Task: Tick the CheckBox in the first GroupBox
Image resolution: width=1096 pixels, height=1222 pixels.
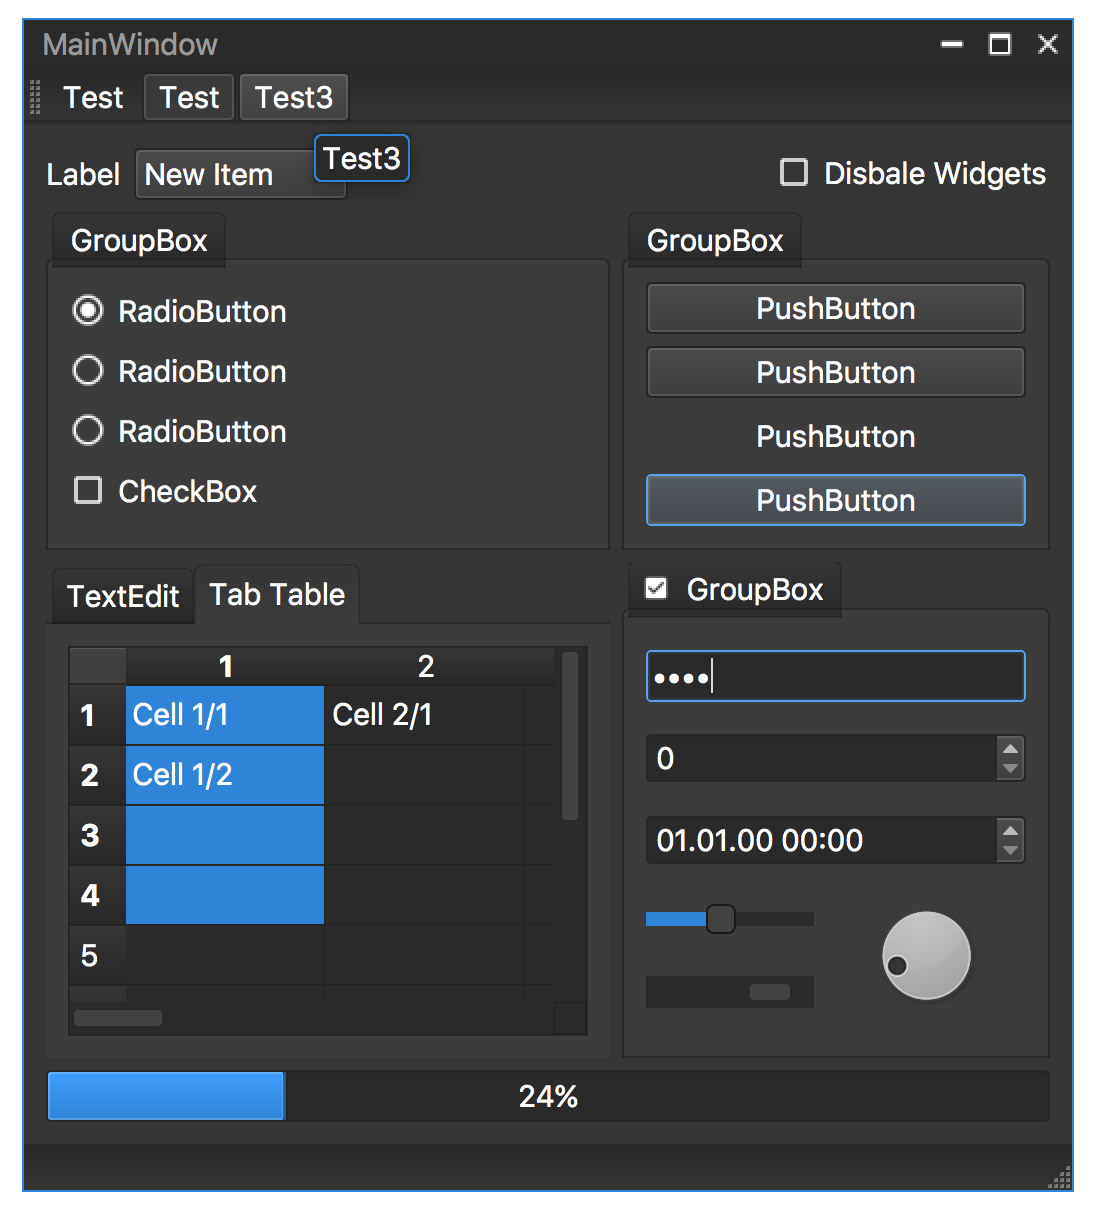Action: 88,490
